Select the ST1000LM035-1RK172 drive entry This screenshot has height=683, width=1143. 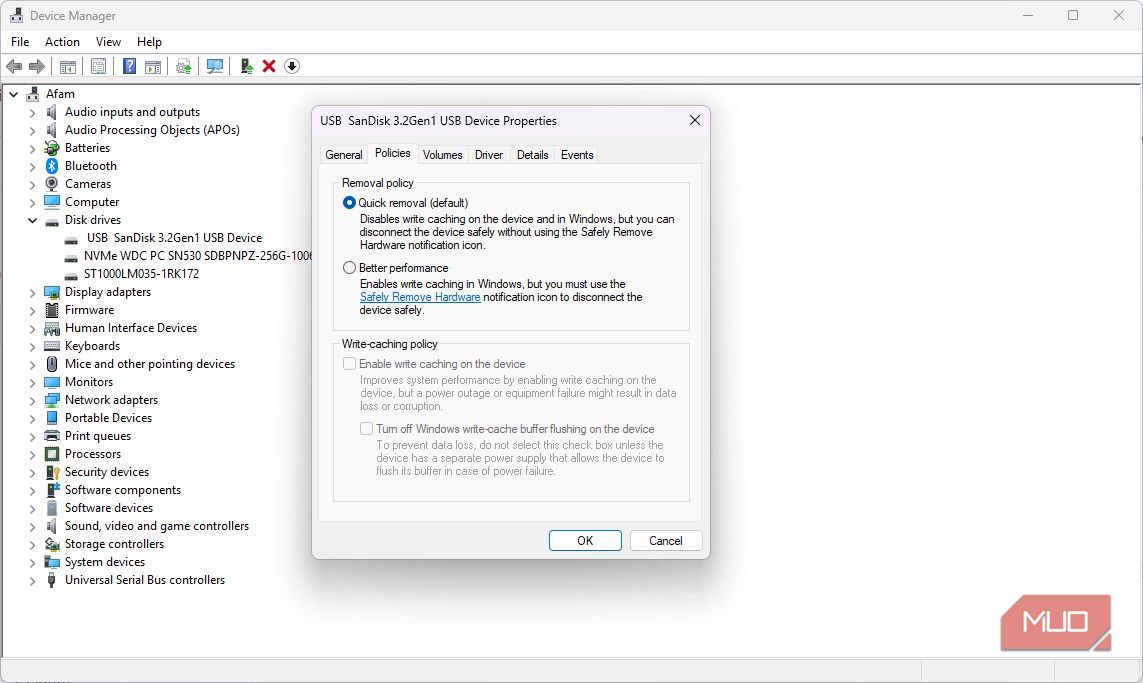click(x=141, y=274)
